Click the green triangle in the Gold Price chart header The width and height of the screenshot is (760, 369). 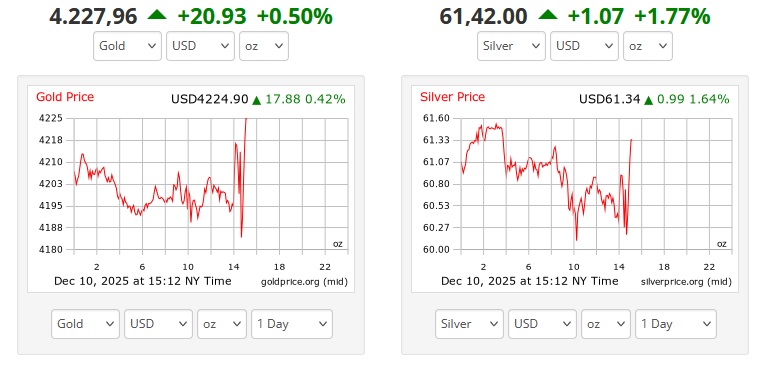pyautogui.click(x=257, y=100)
